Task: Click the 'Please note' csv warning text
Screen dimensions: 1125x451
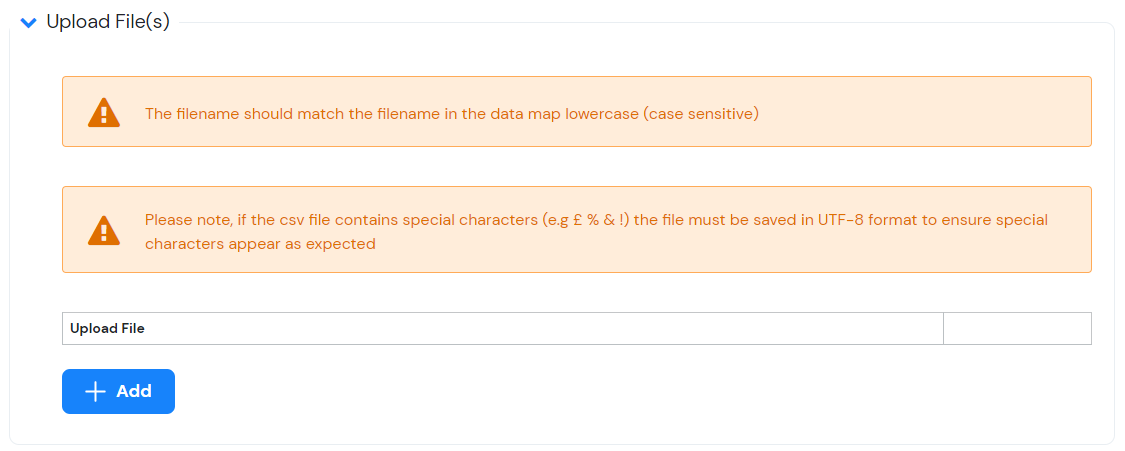Action: pos(596,219)
